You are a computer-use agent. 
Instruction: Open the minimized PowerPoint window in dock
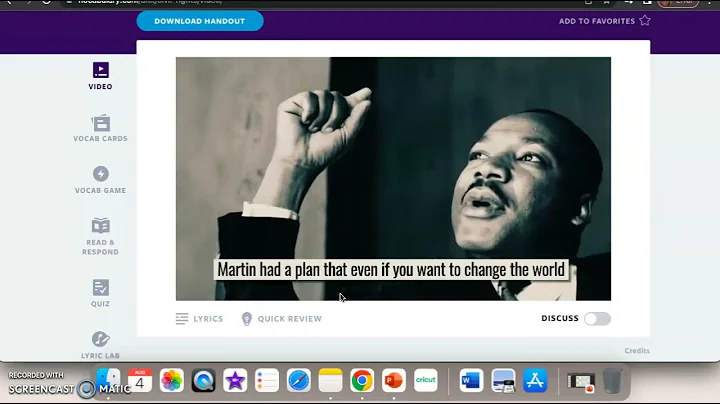[x=581, y=382]
